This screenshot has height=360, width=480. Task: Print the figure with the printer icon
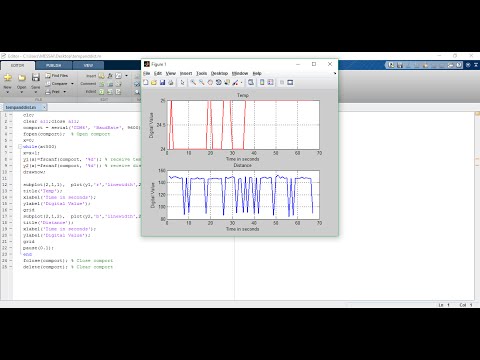point(171,83)
